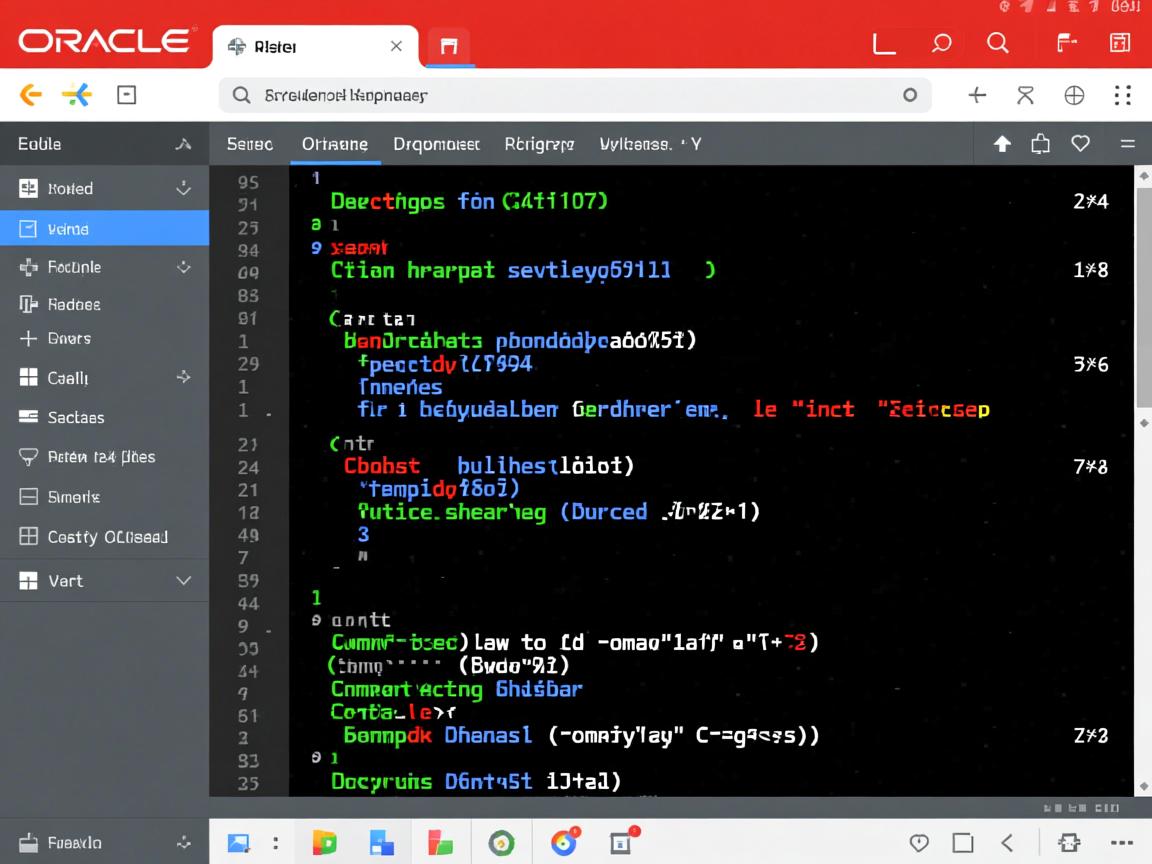
Task: Expand the Noited sidebar dropdown arrow
Action: [x=183, y=188]
